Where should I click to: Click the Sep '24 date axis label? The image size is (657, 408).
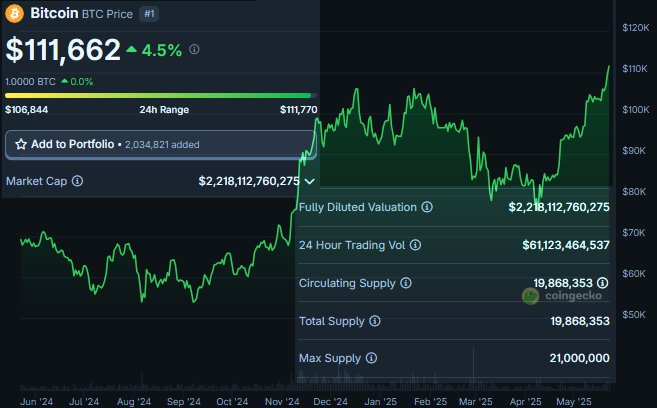pos(184,402)
